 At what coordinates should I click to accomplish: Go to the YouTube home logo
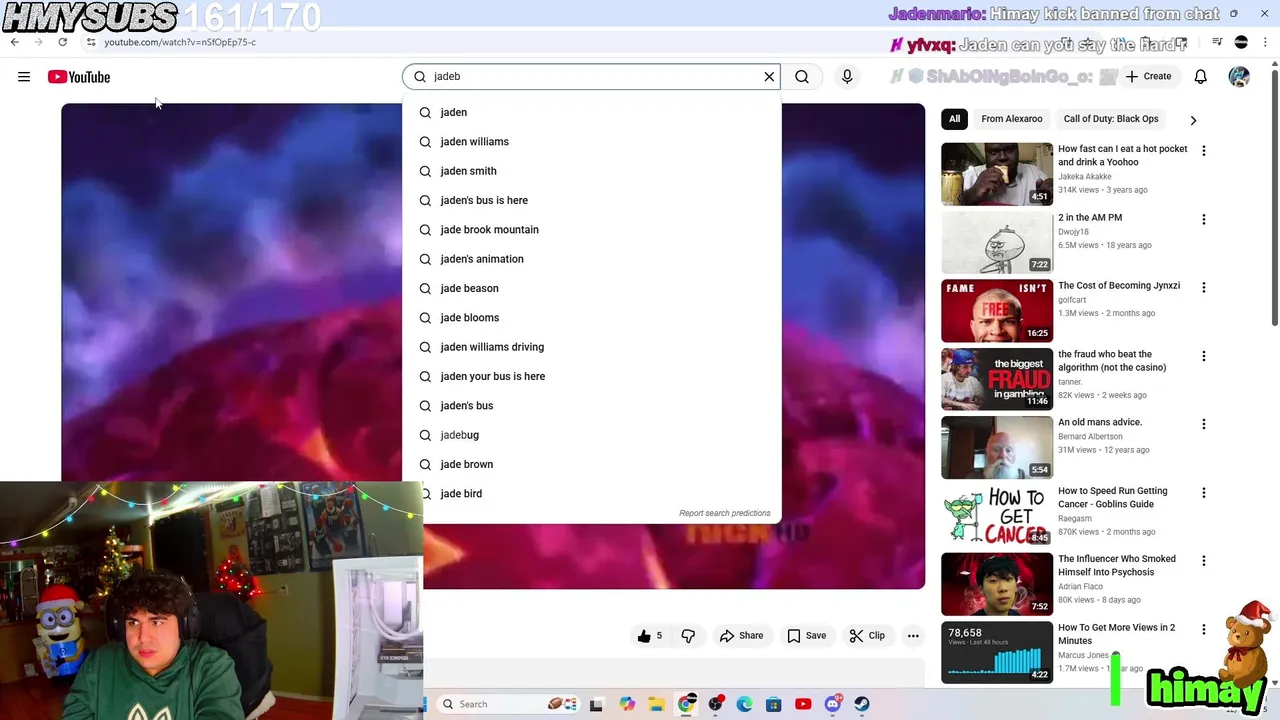coord(79,77)
